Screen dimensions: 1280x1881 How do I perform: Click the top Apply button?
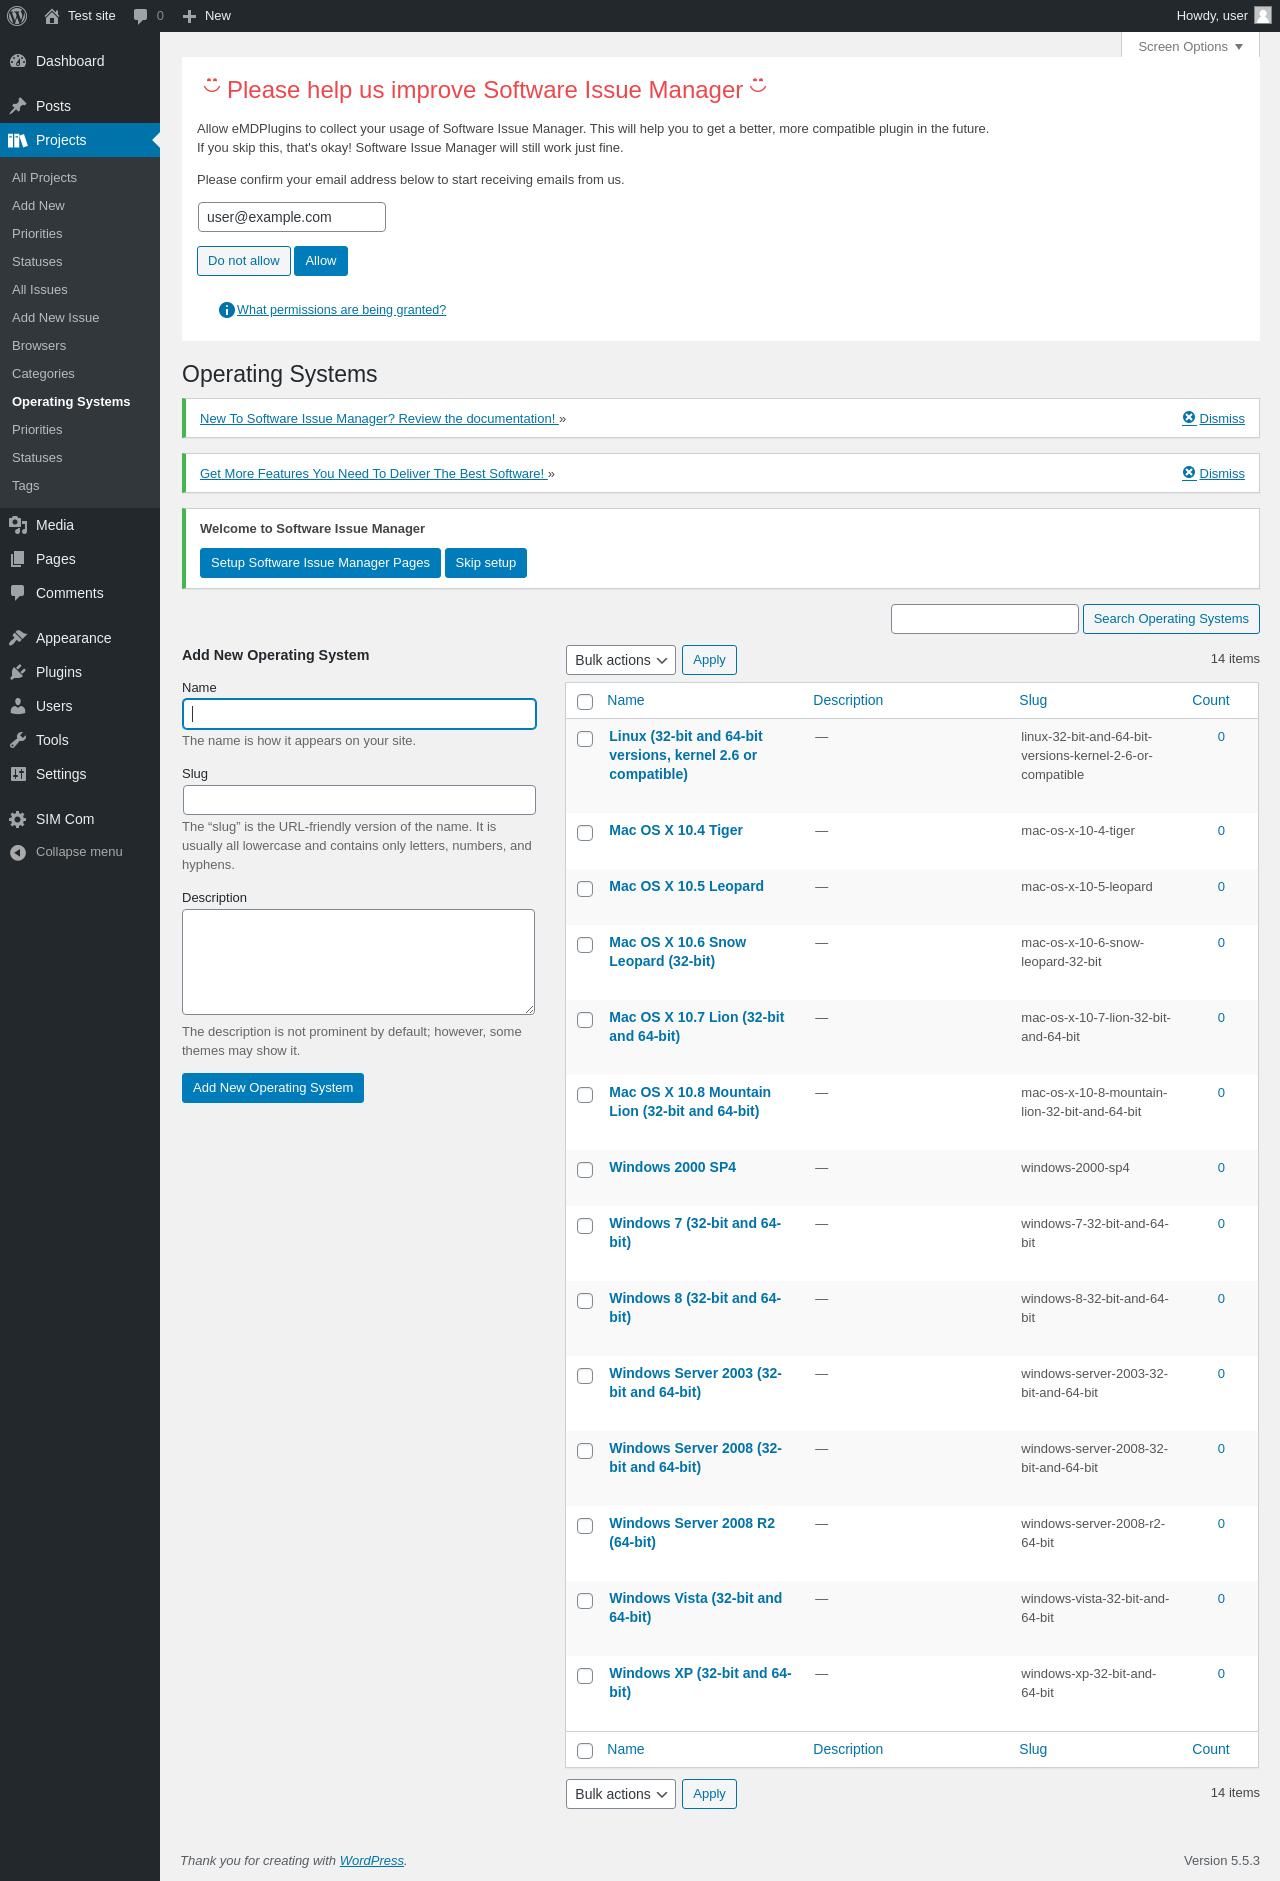(x=709, y=660)
